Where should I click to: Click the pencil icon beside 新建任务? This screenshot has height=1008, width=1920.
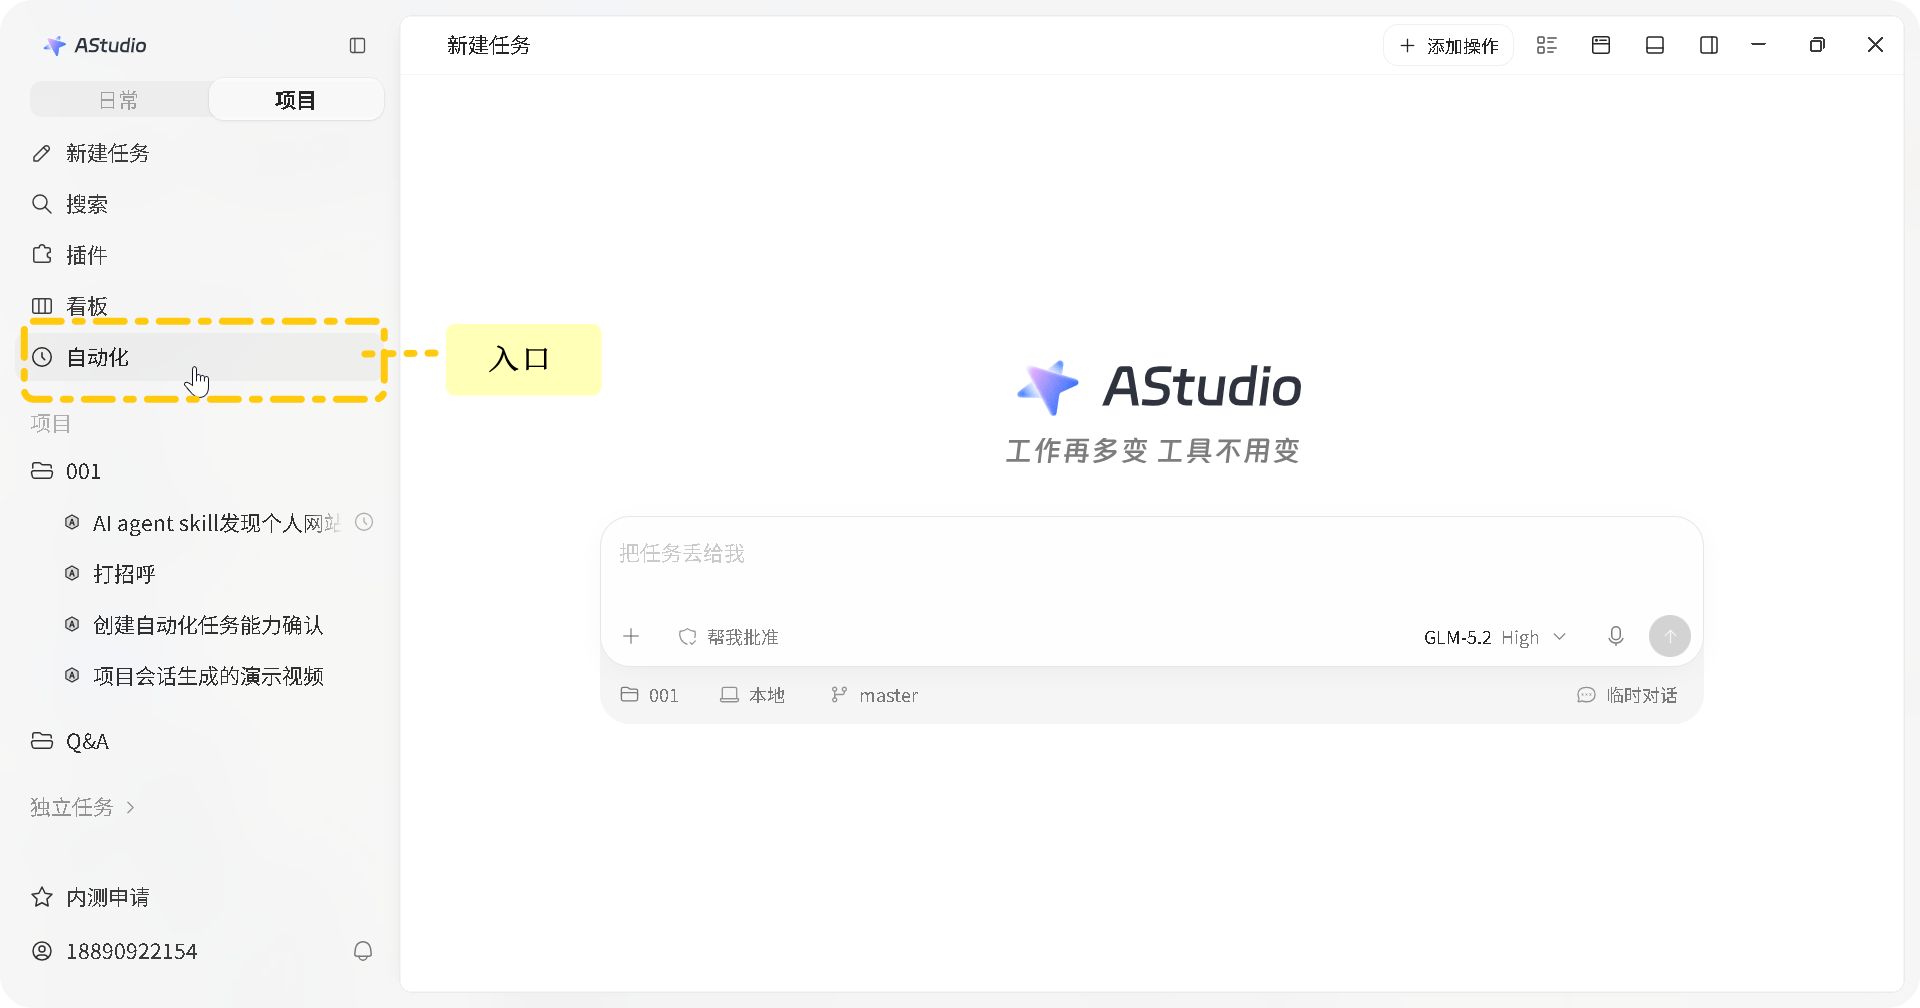(42, 153)
